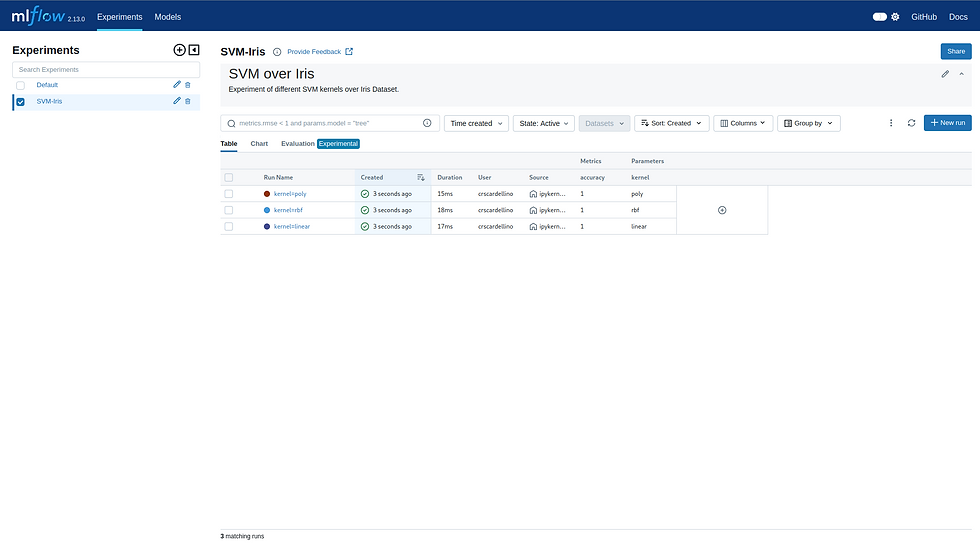Uncheck the SVM-Iris experiment checkbox

point(21,101)
